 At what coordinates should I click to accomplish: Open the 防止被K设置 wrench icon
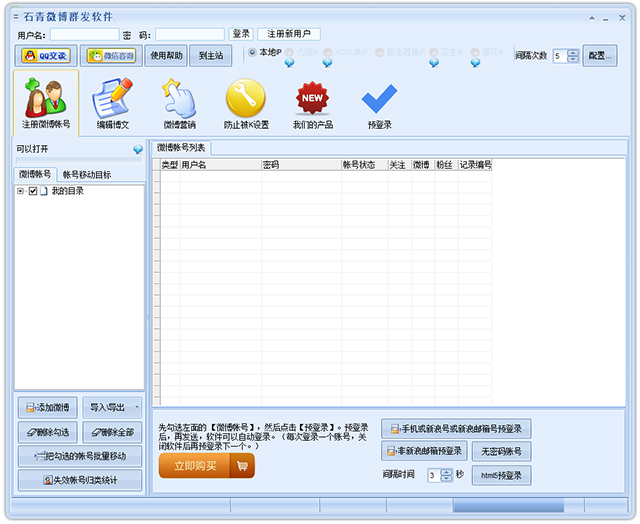(x=246, y=103)
